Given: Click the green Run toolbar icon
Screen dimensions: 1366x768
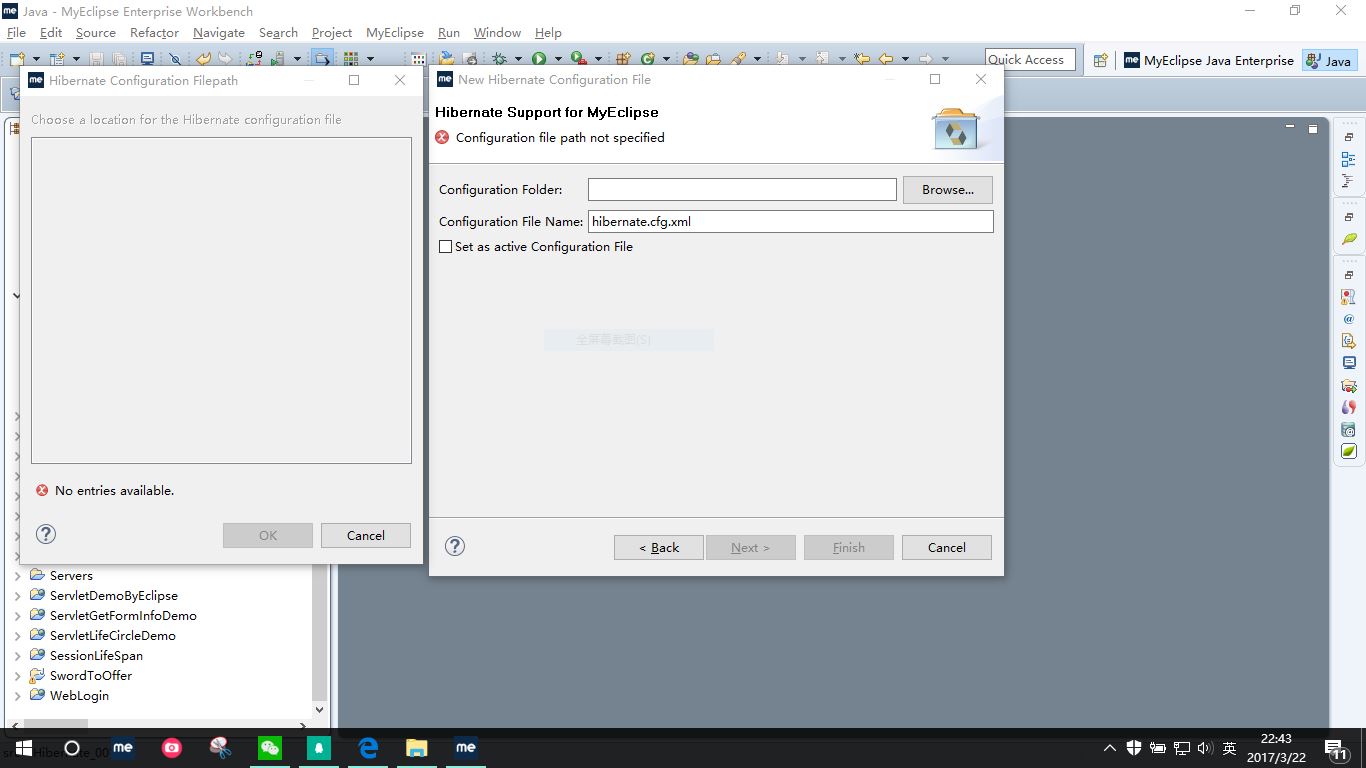Looking at the screenshot, I should [538, 59].
